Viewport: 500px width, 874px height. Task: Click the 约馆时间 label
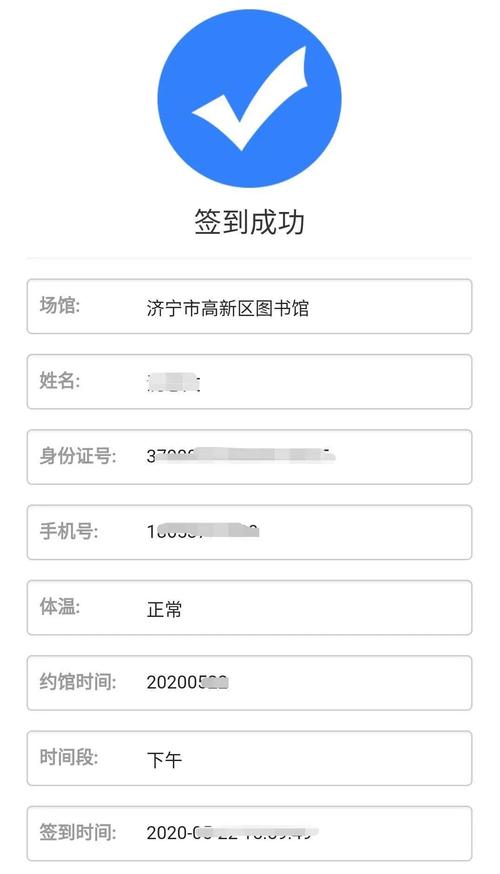(x=77, y=682)
